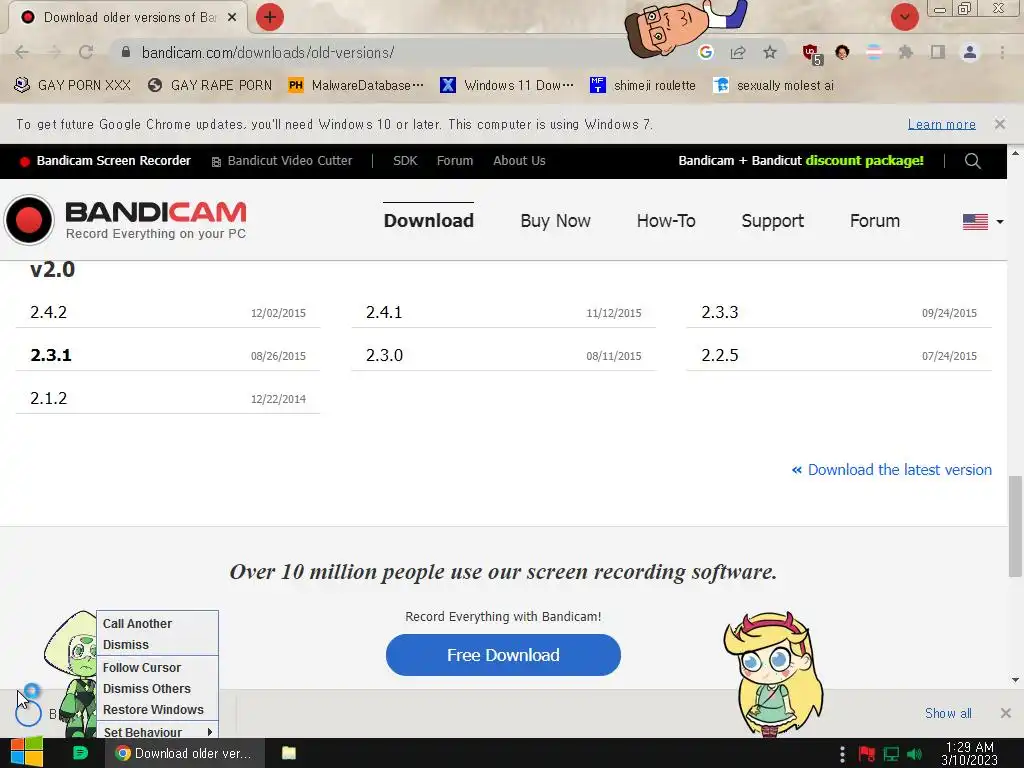Open the Bandicam site search magnifier
1024x768 pixels.
[972, 161]
